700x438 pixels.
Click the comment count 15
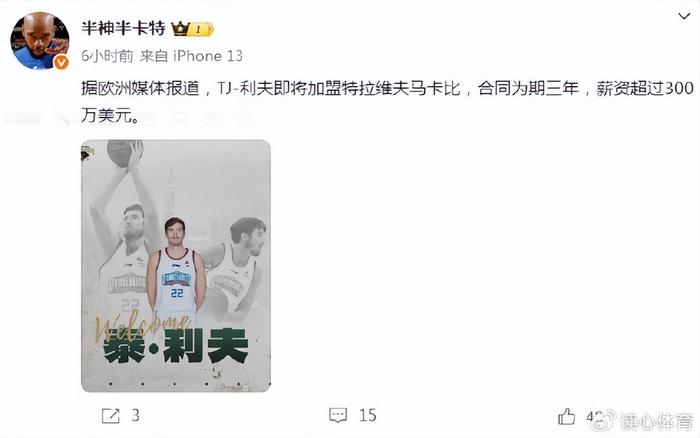[x=368, y=416]
